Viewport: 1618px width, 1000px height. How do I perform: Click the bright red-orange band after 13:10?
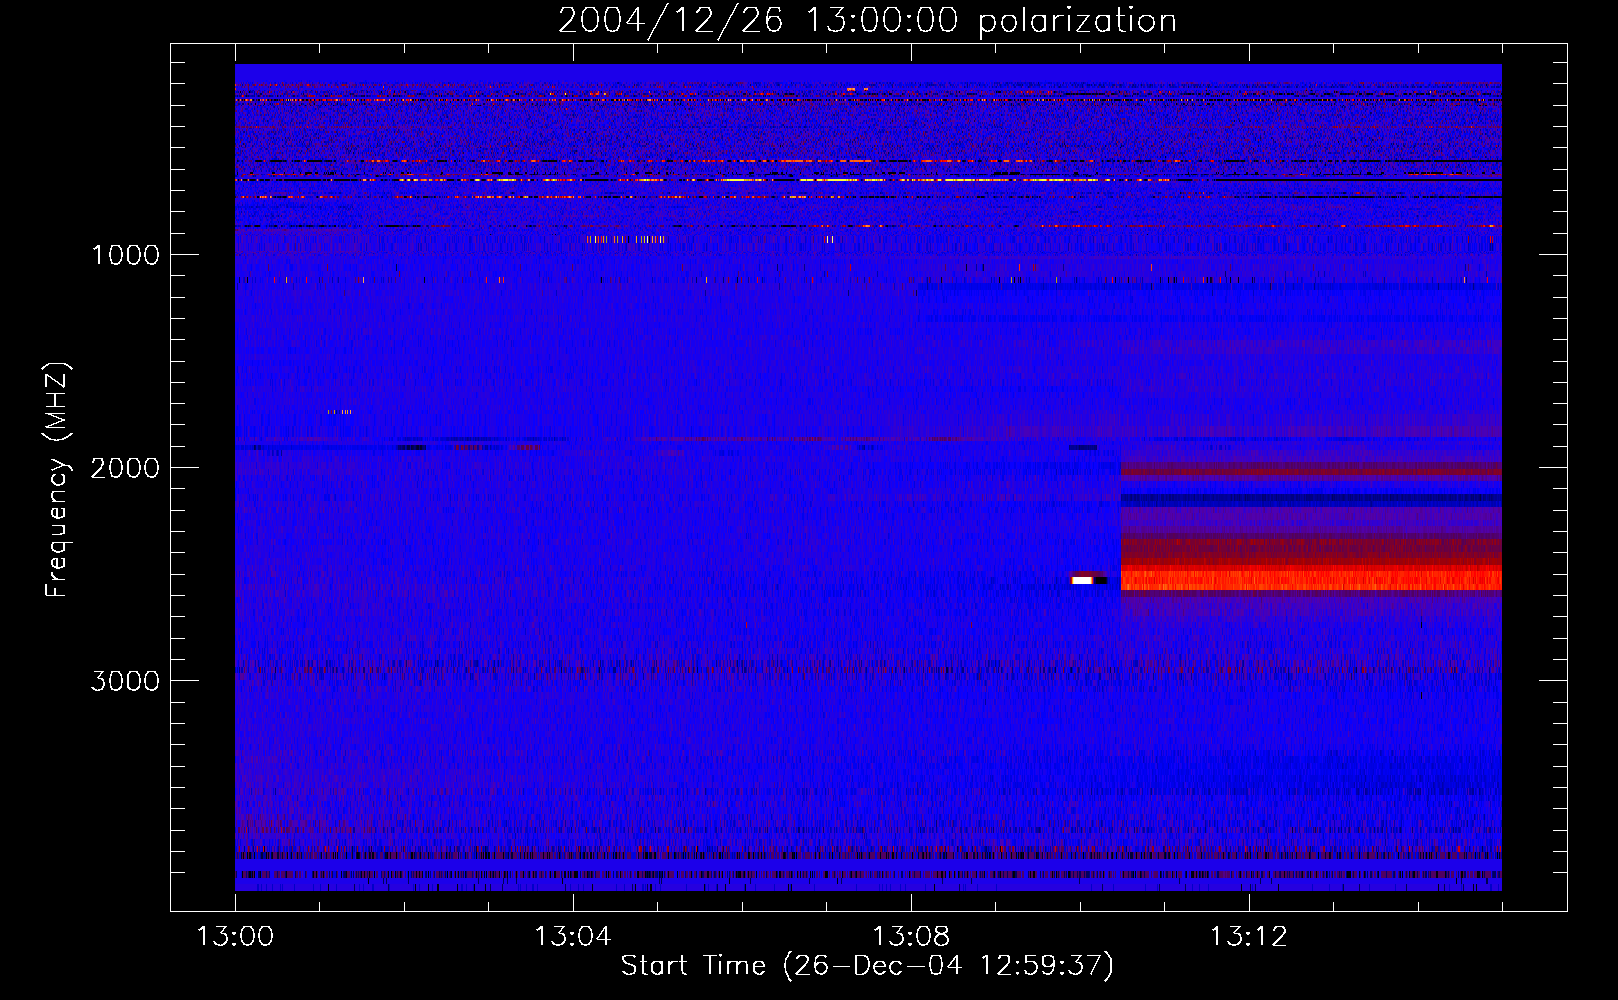point(1311,580)
